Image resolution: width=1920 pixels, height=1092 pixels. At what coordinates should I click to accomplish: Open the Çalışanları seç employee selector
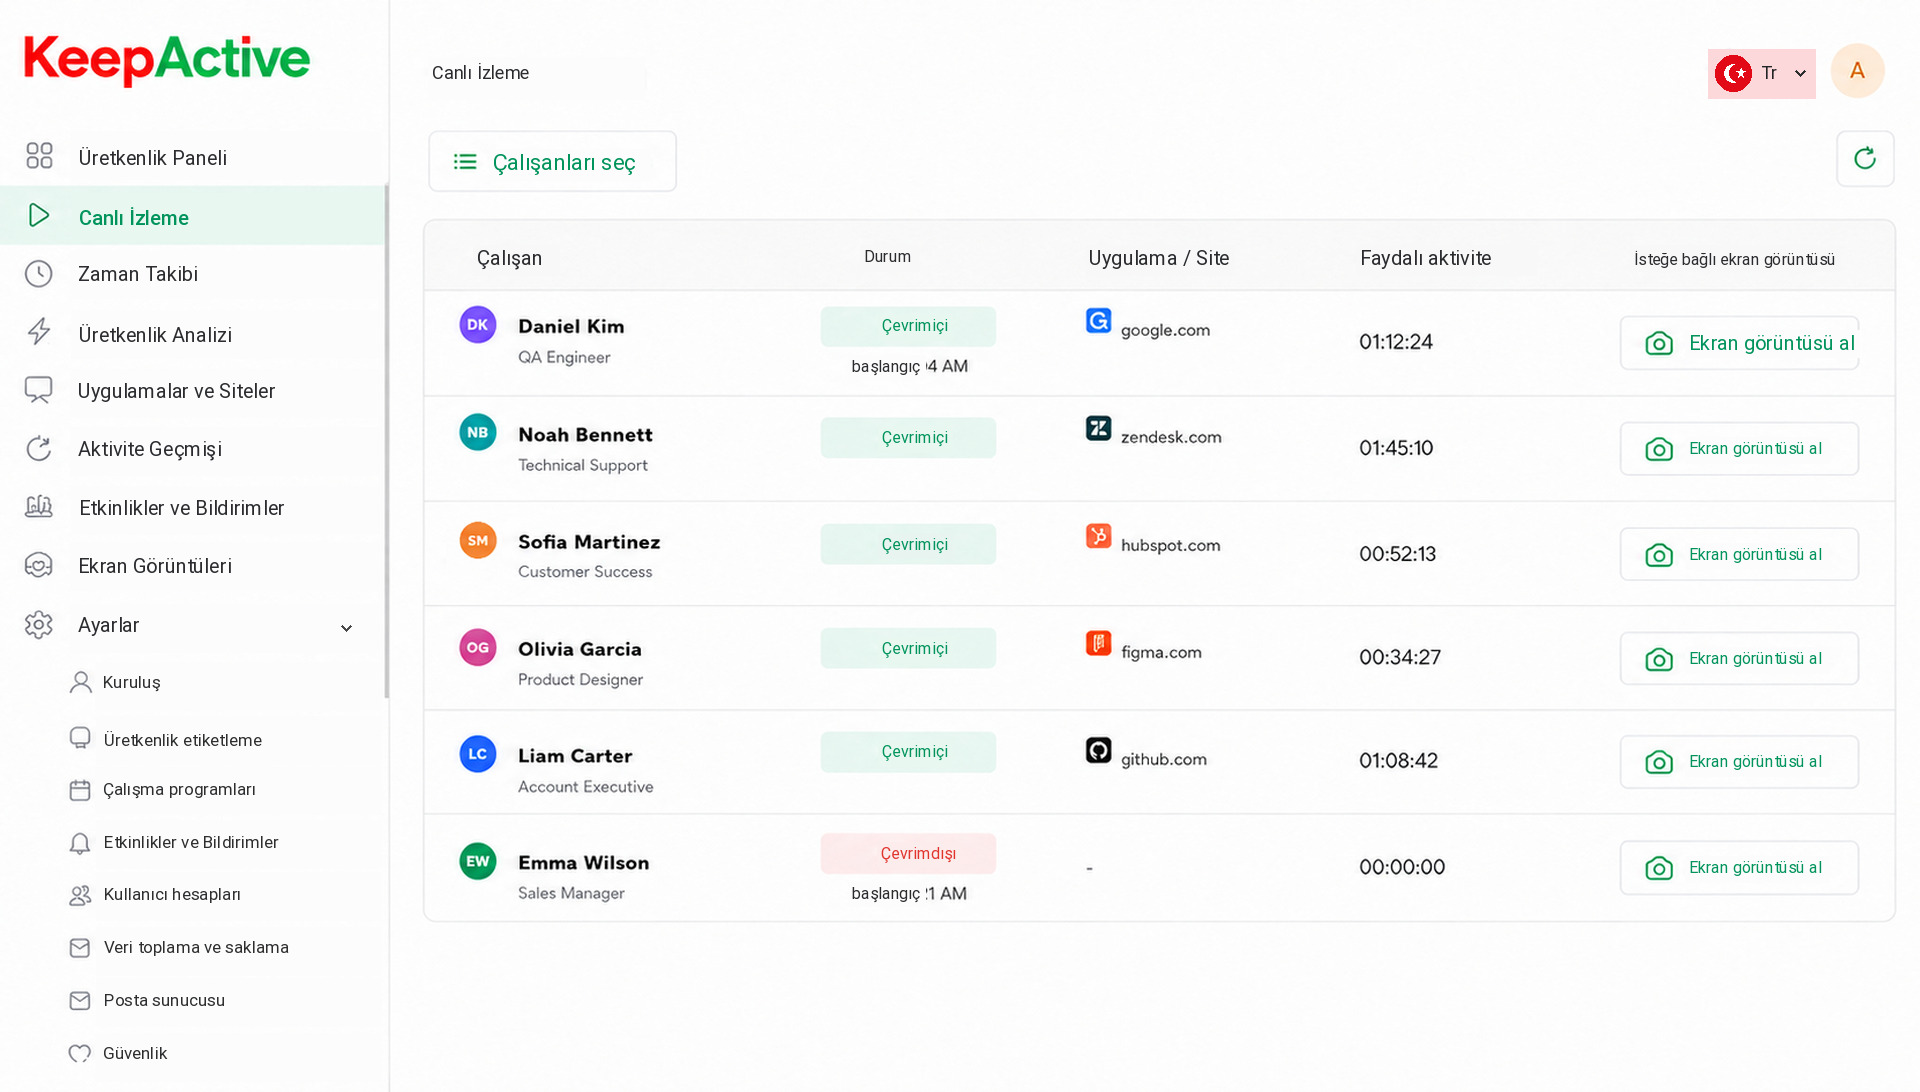tap(552, 162)
